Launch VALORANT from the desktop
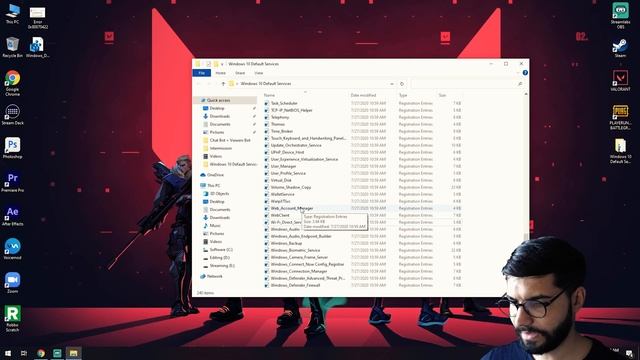640x360 pixels. pos(620,80)
